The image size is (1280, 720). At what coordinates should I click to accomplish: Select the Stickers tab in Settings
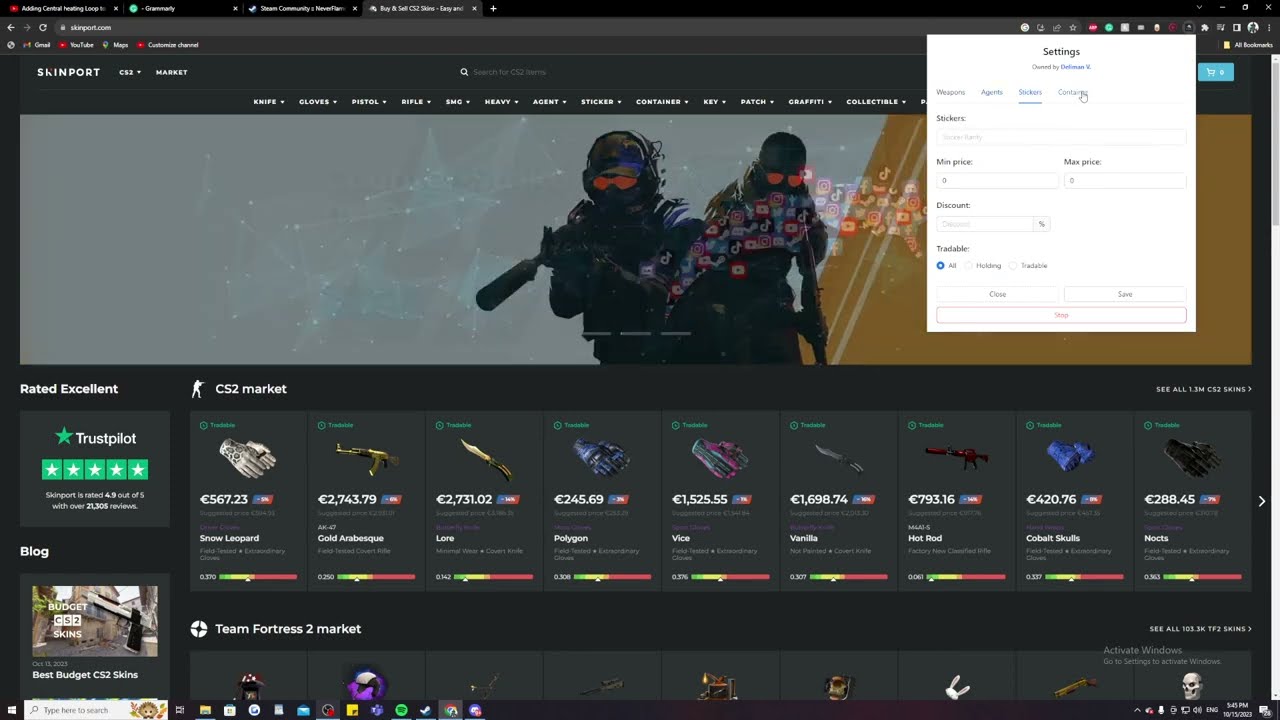click(1030, 92)
